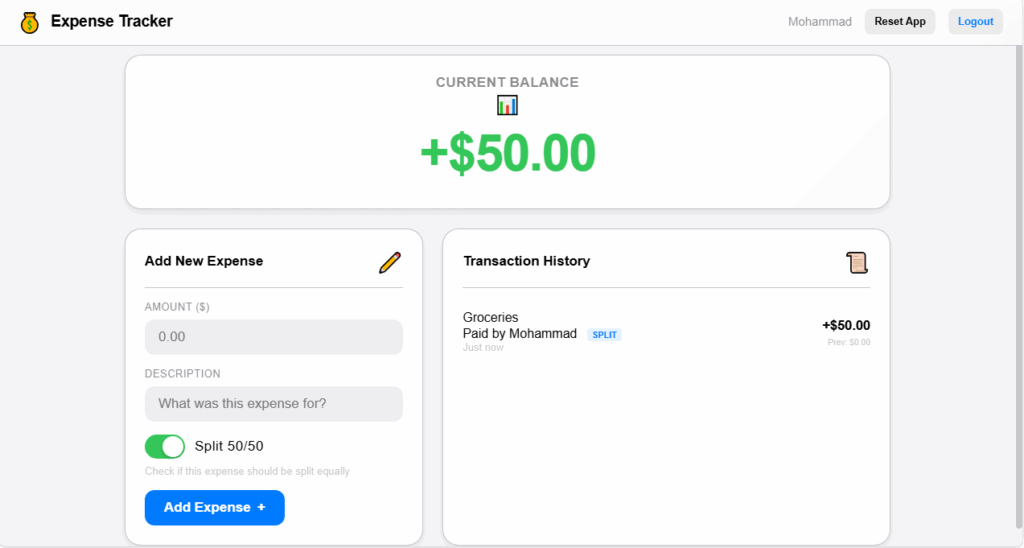Log out using the Logout button
Image resolution: width=1024 pixels, height=548 pixels.
pyautogui.click(x=975, y=22)
